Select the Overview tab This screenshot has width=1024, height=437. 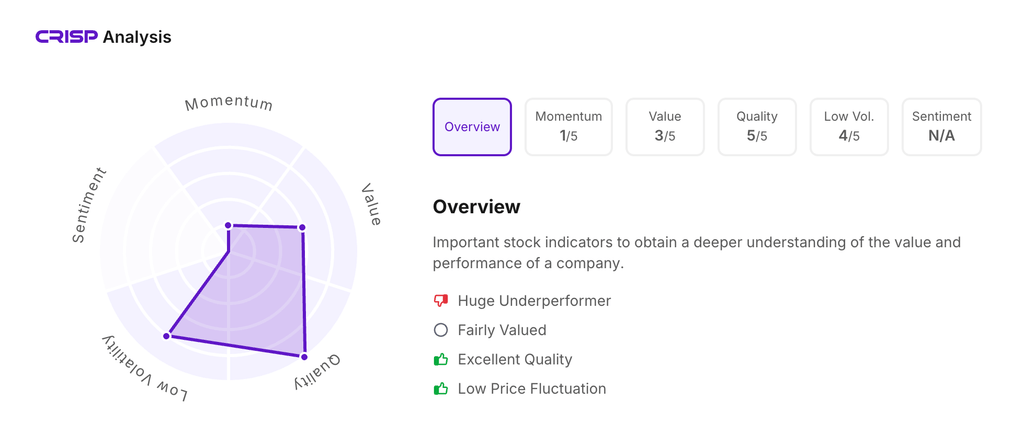[472, 127]
